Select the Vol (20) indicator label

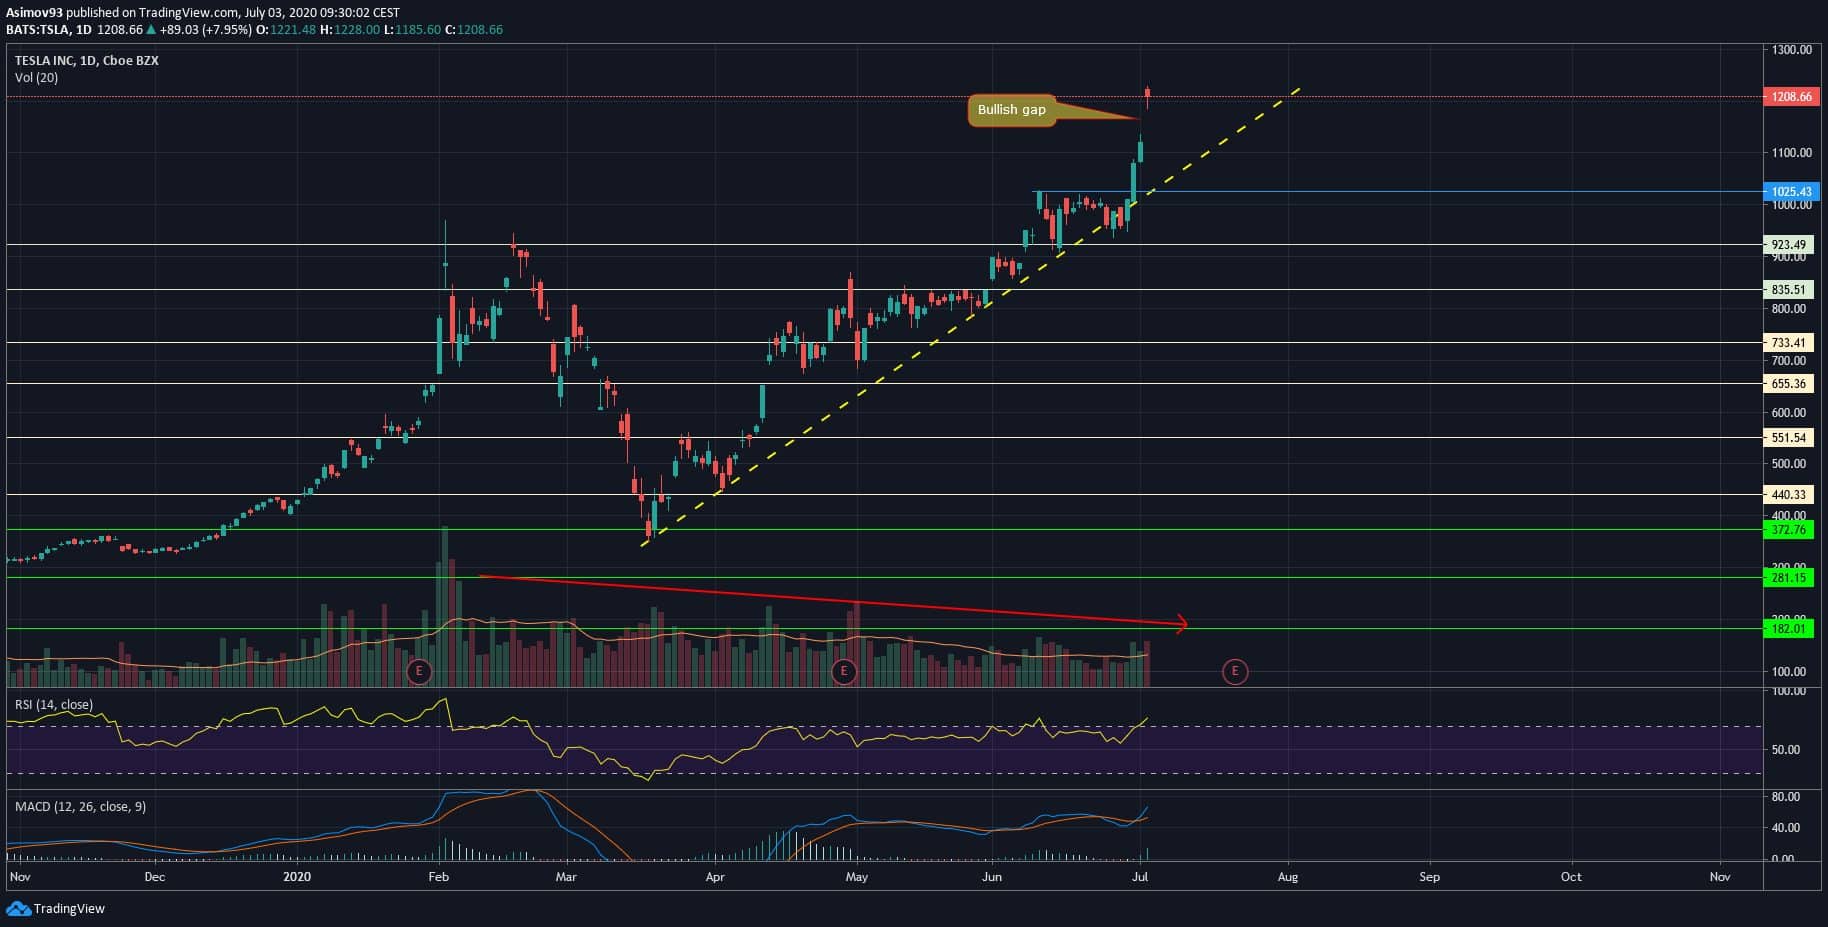pyautogui.click(x=36, y=78)
